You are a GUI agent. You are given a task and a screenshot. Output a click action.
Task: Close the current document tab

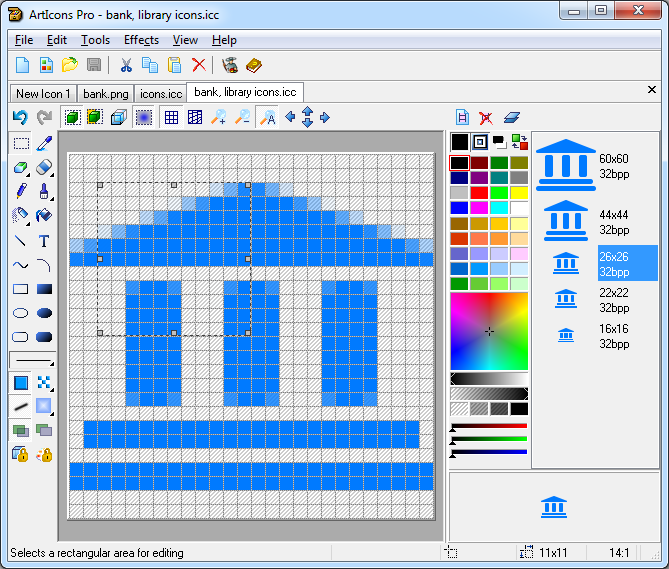tap(652, 90)
